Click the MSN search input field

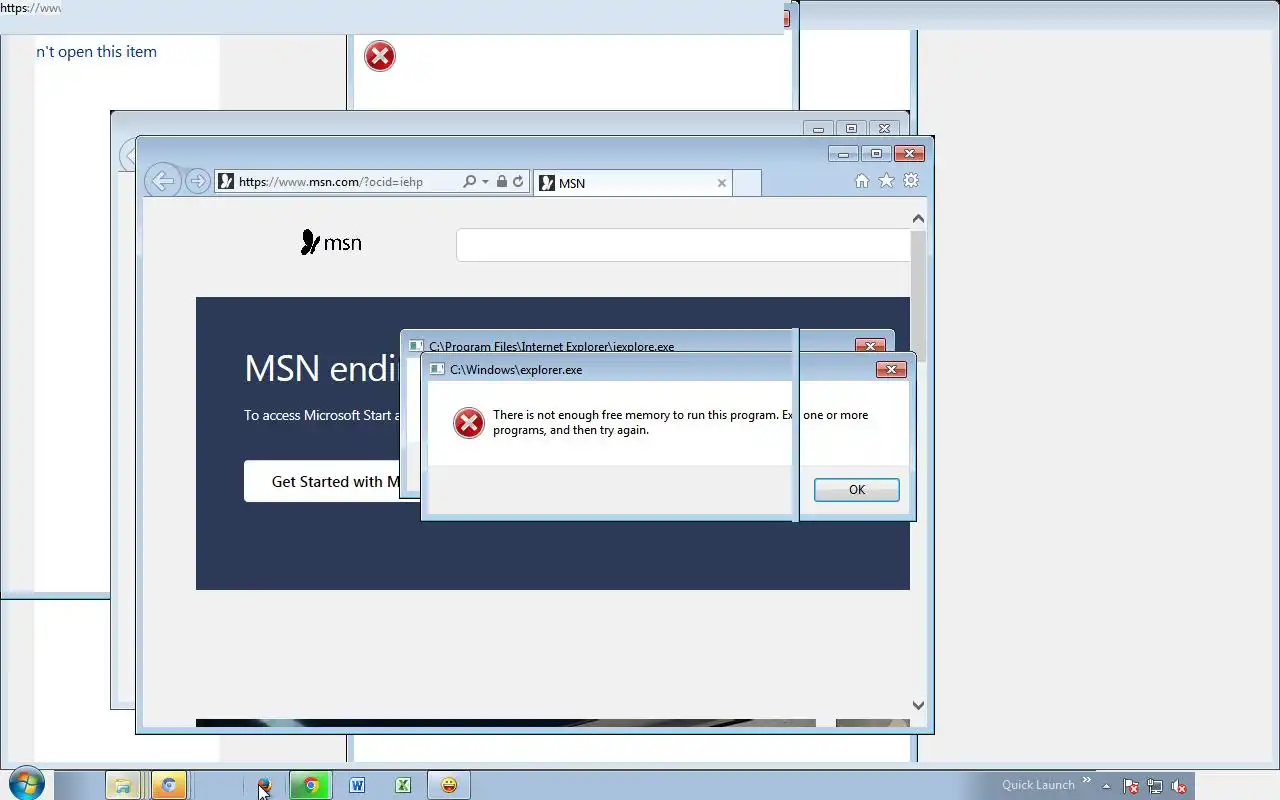point(683,245)
